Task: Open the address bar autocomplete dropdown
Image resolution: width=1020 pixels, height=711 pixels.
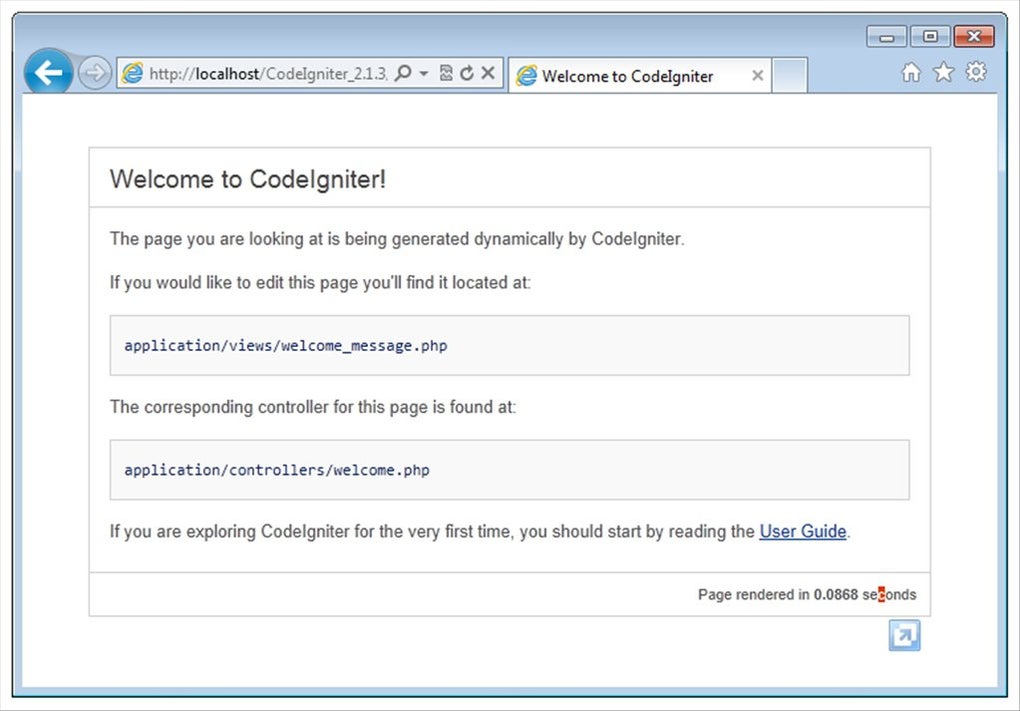Action: click(424, 72)
